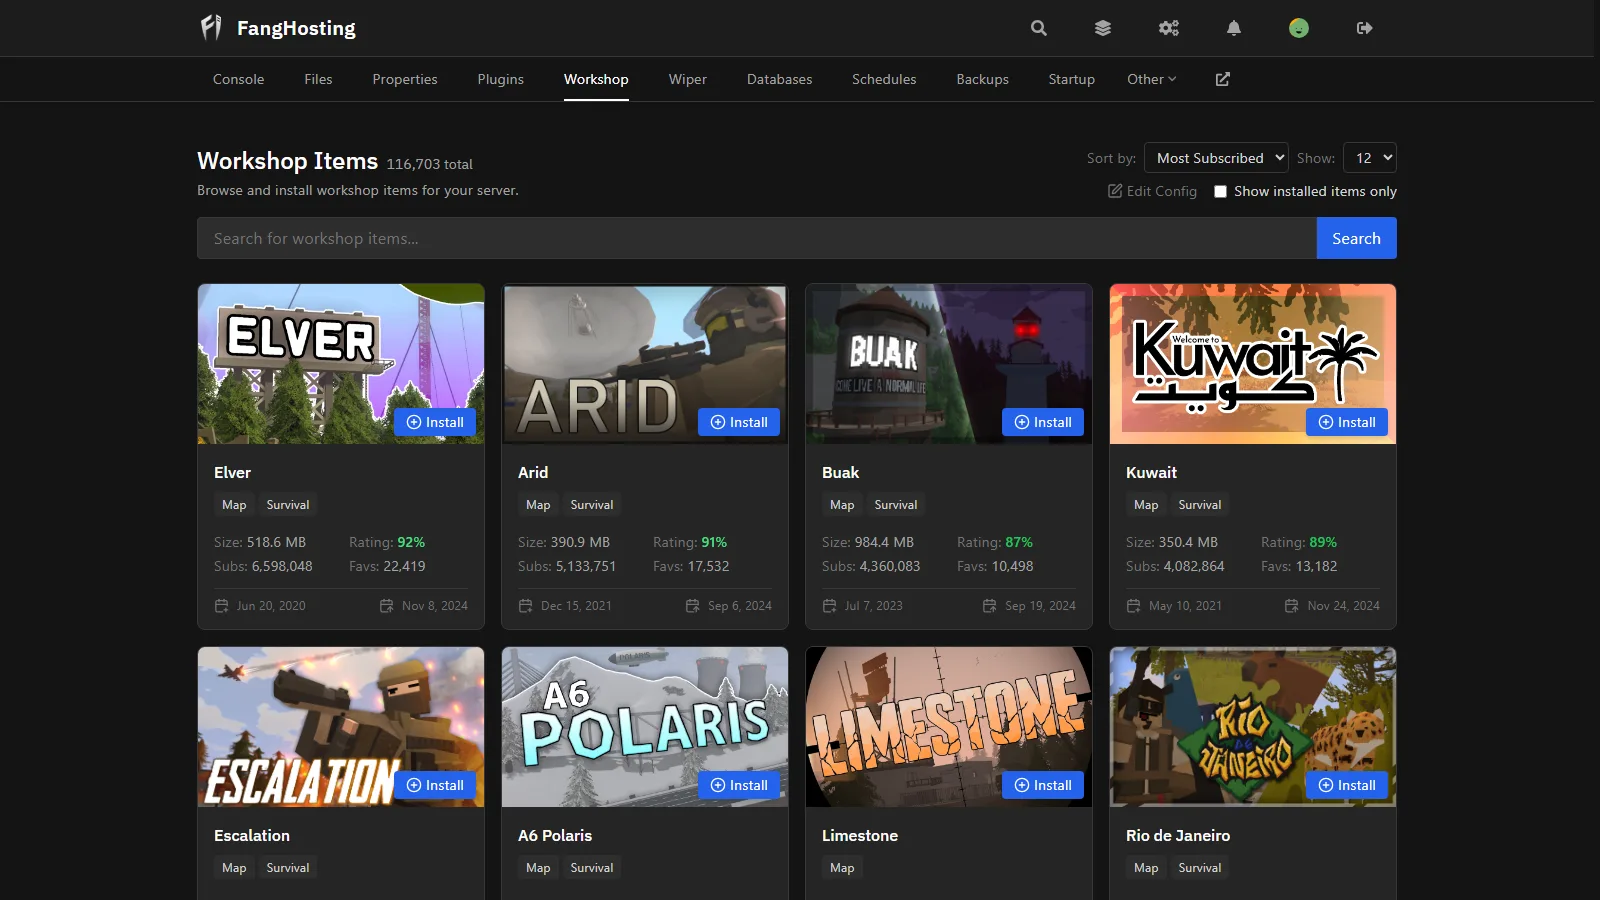Screen dimensions: 1600x900
Task: Open the Sort by Most Subscribed dropdown
Action: click(x=1216, y=158)
